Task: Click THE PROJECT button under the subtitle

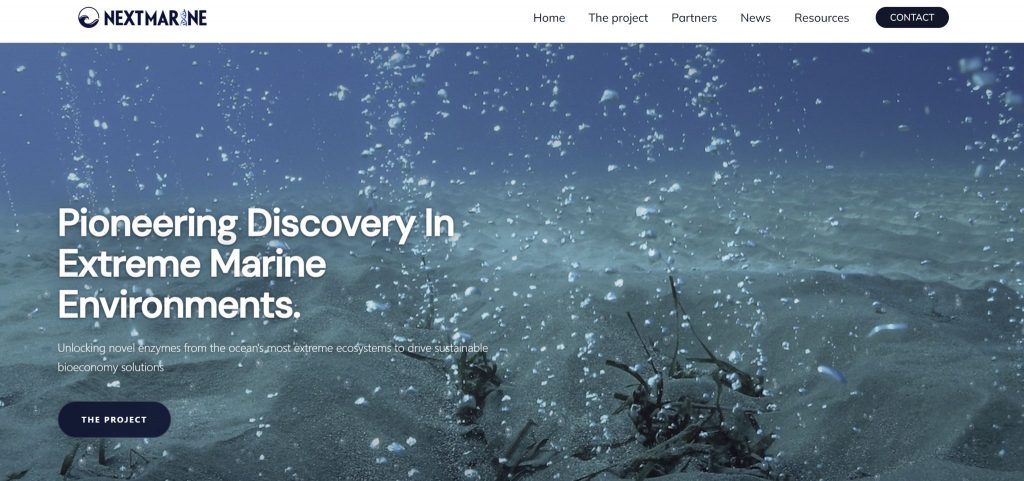Action: click(x=114, y=420)
